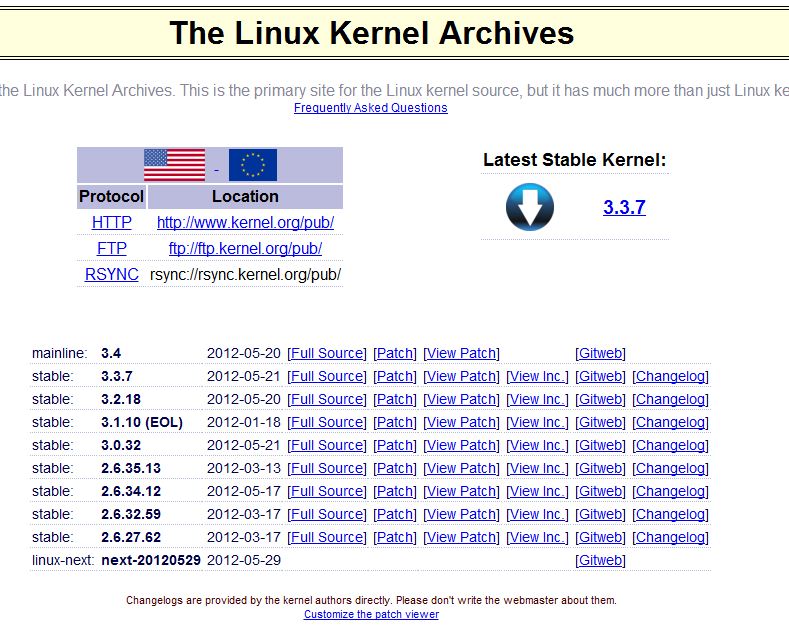Download Full Source for stable 2.6.27.62

coord(327,537)
